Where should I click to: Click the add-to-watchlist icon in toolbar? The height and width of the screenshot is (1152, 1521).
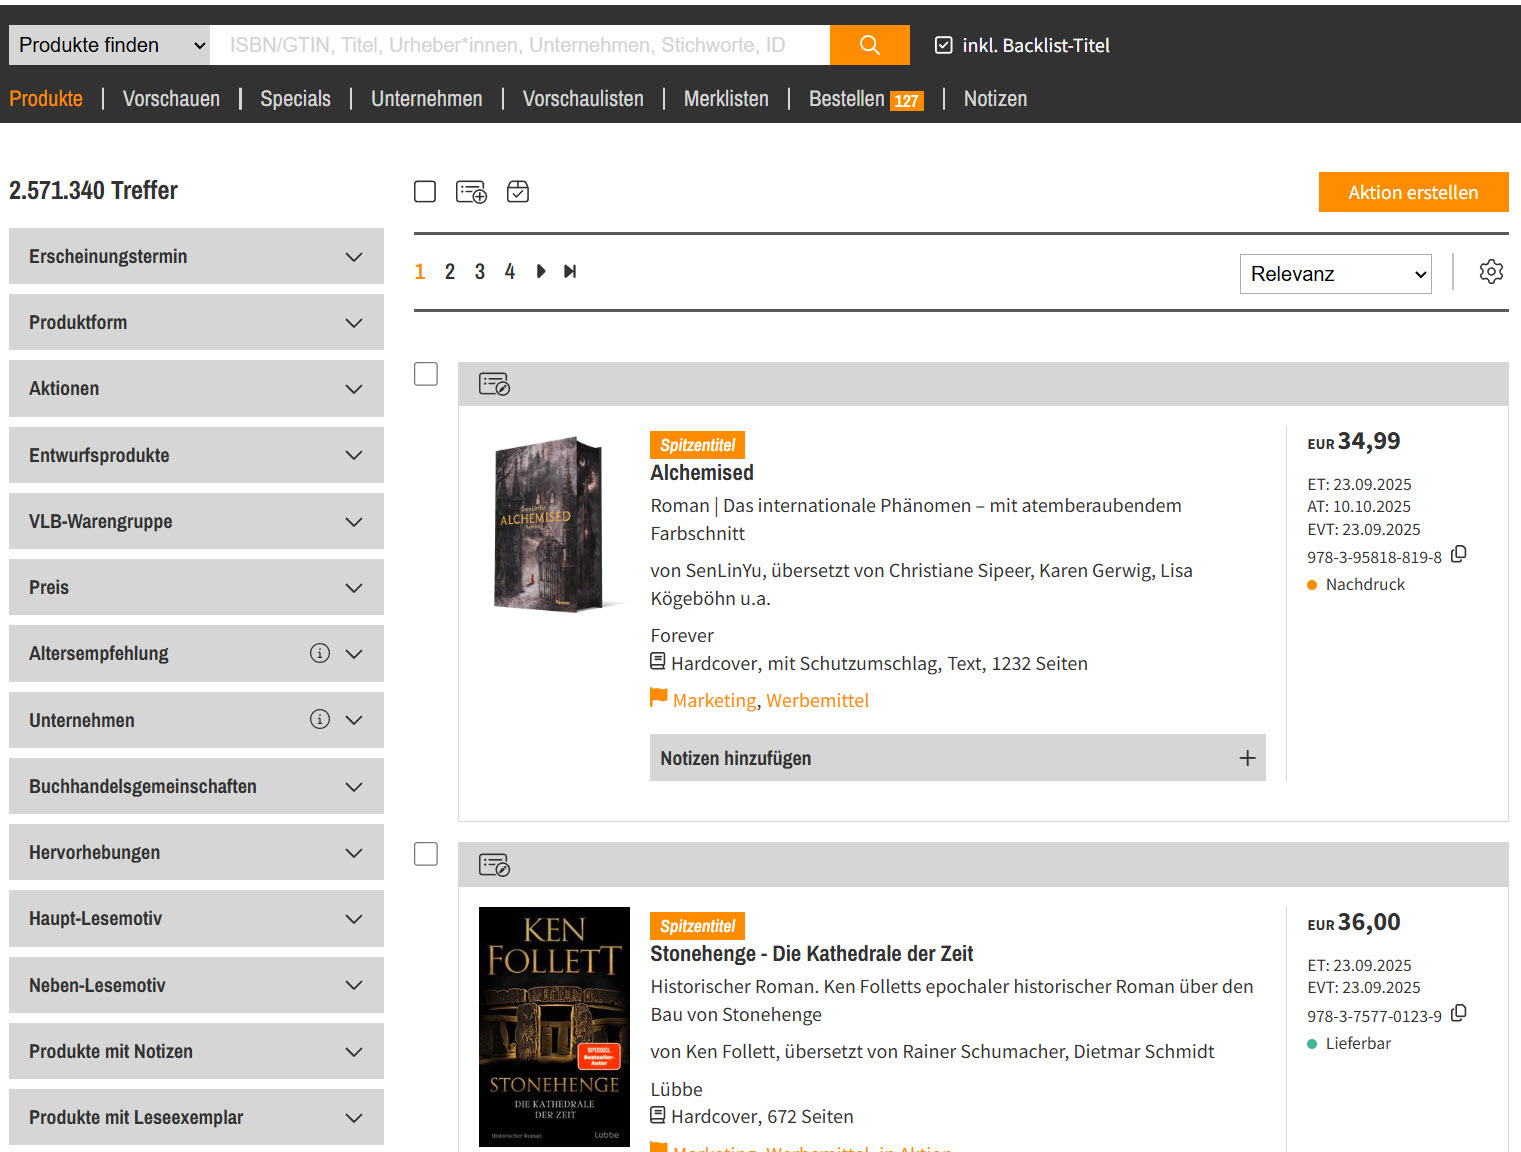[x=471, y=192]
